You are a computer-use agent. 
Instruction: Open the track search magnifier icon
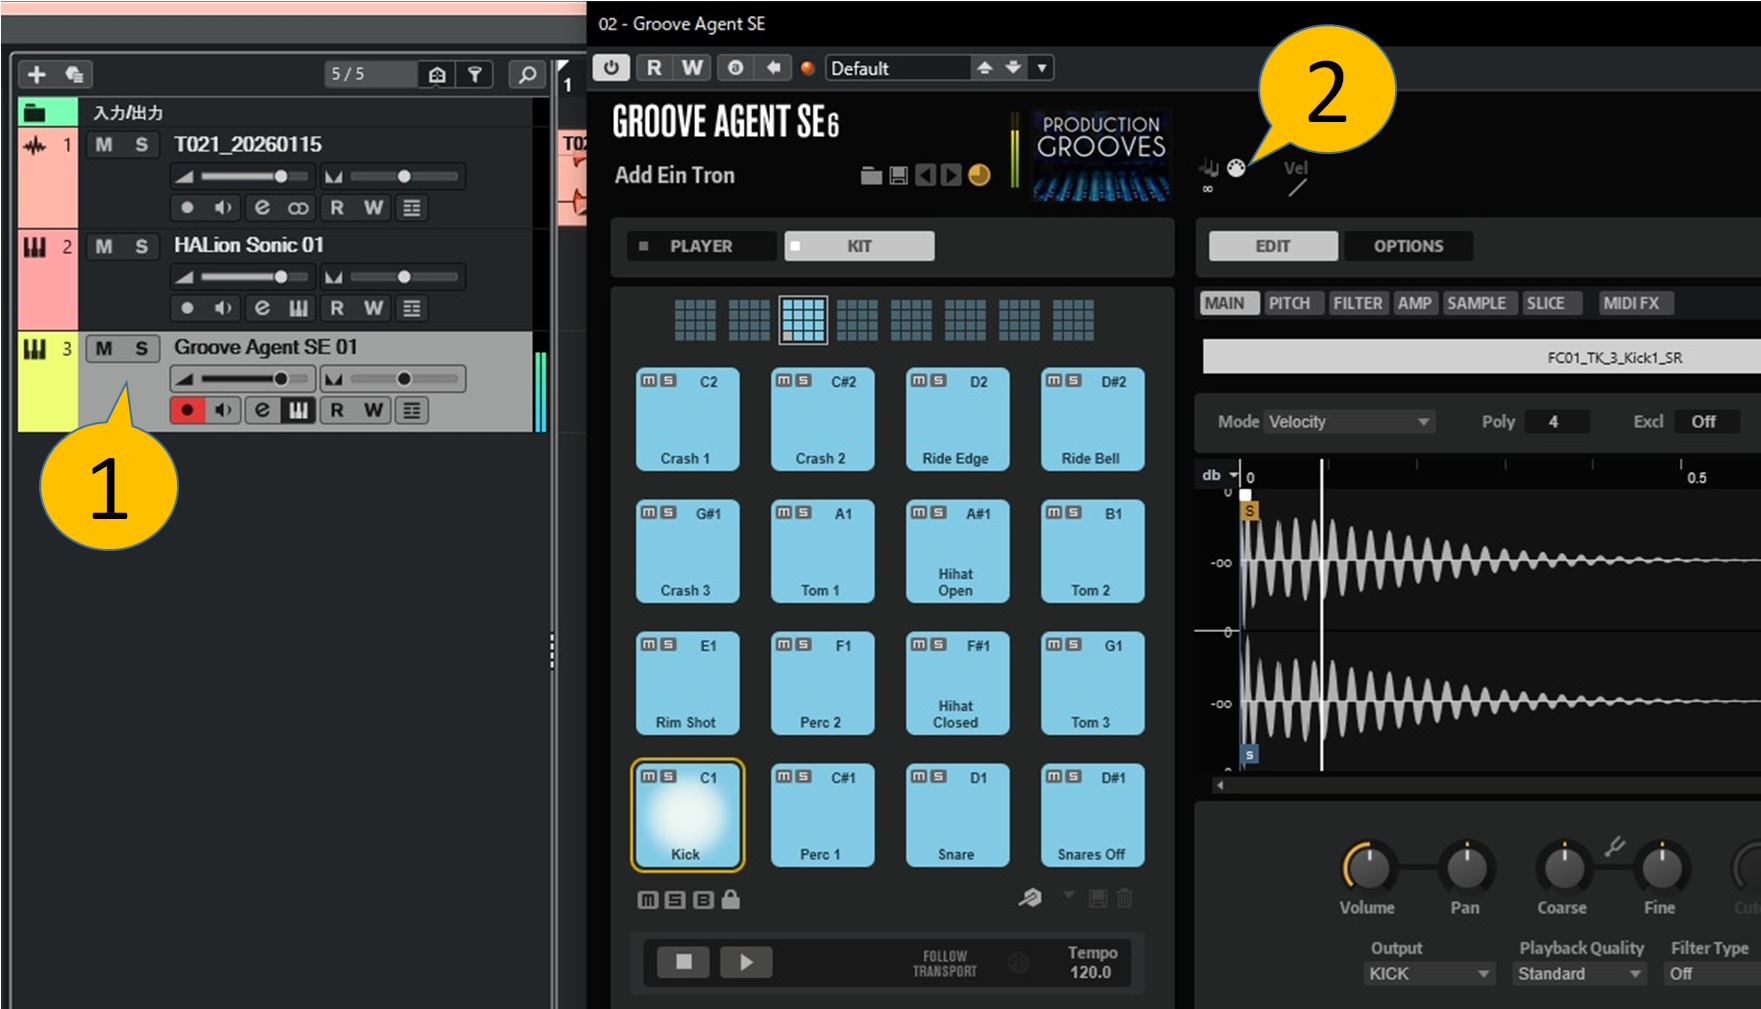526,74
